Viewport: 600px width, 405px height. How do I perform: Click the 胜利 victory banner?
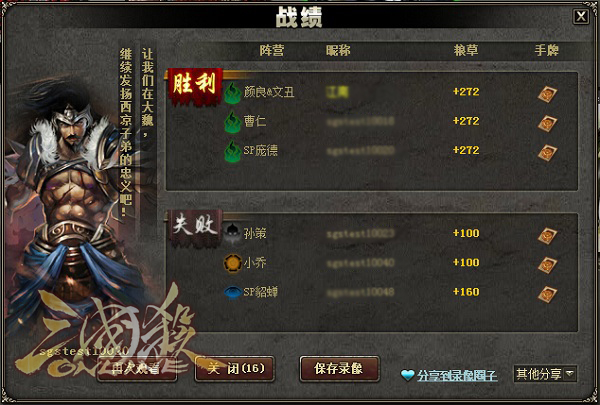195,85
